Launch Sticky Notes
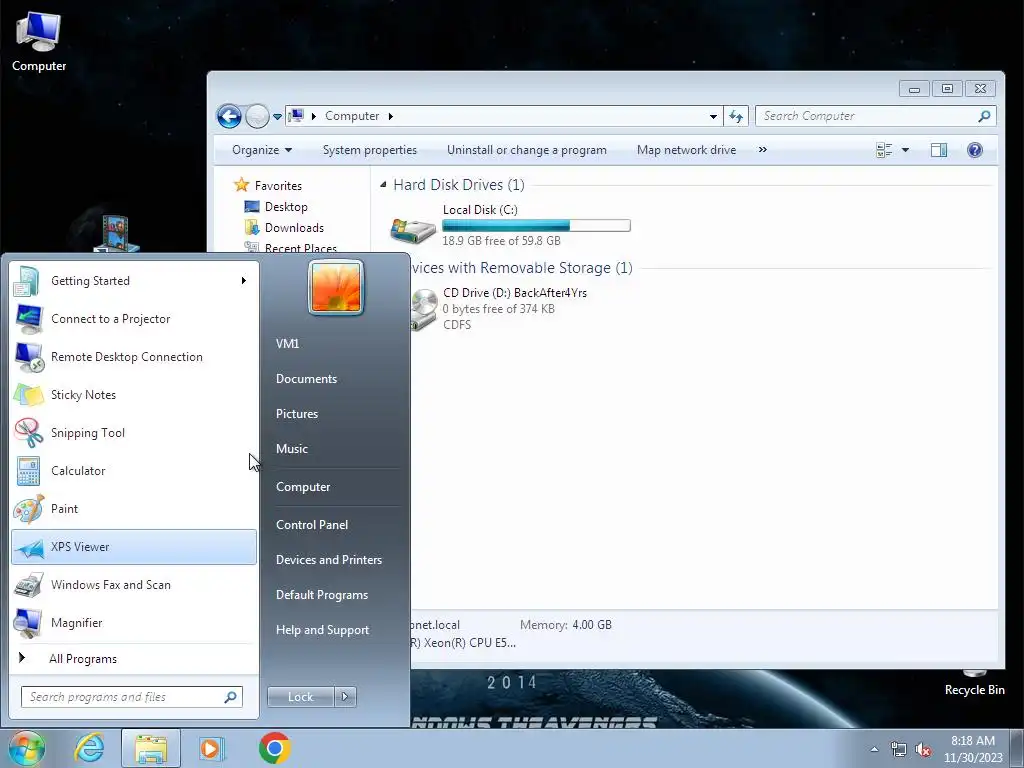The height and width of the screenshot is (768, 1024). click(x=134, y=394)
